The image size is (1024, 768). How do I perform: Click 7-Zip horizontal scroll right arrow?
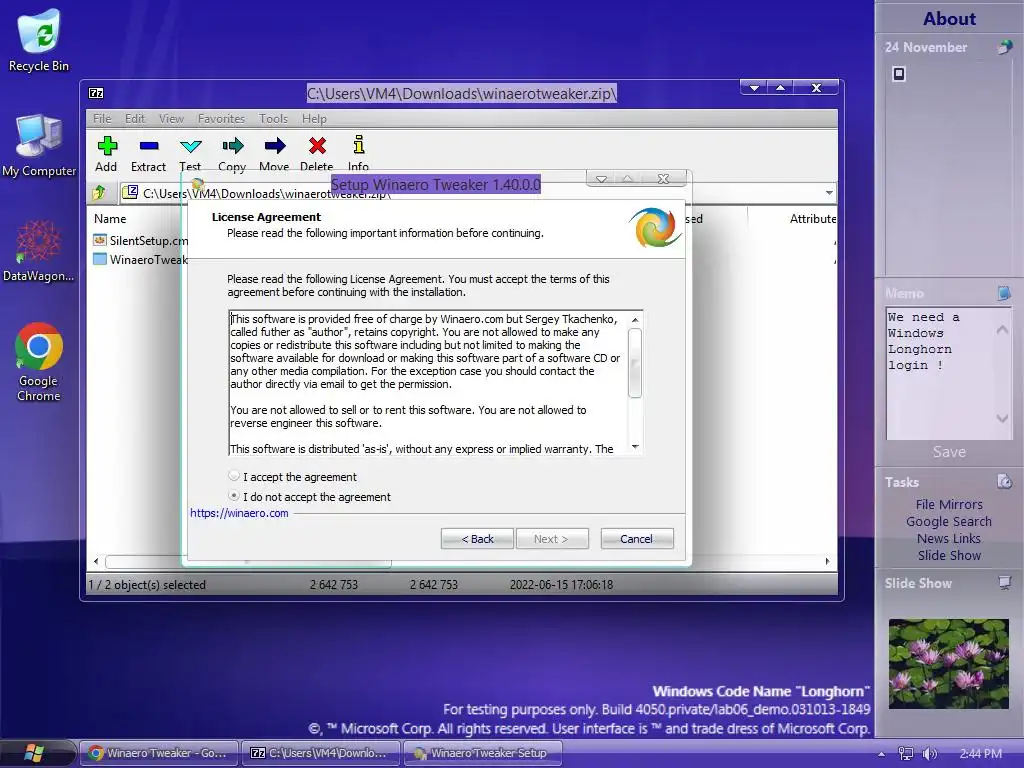[827, 561]
